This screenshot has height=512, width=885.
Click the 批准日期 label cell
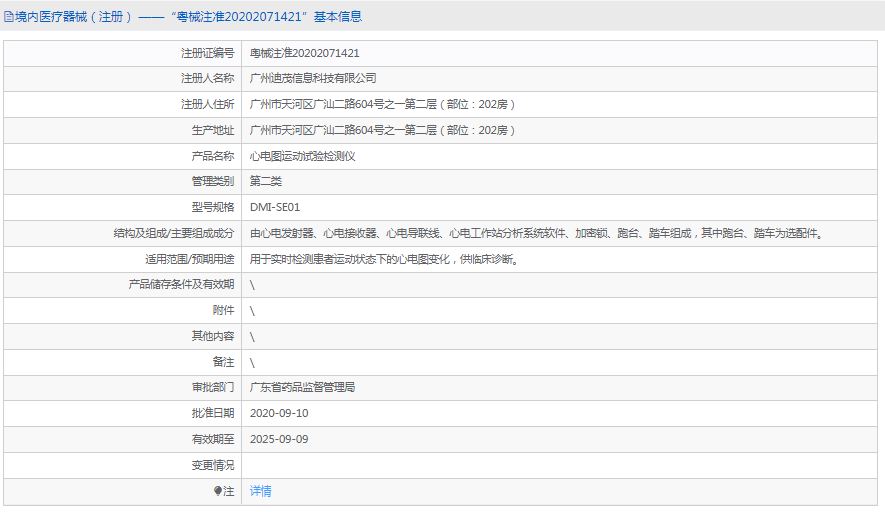point(122,413)
